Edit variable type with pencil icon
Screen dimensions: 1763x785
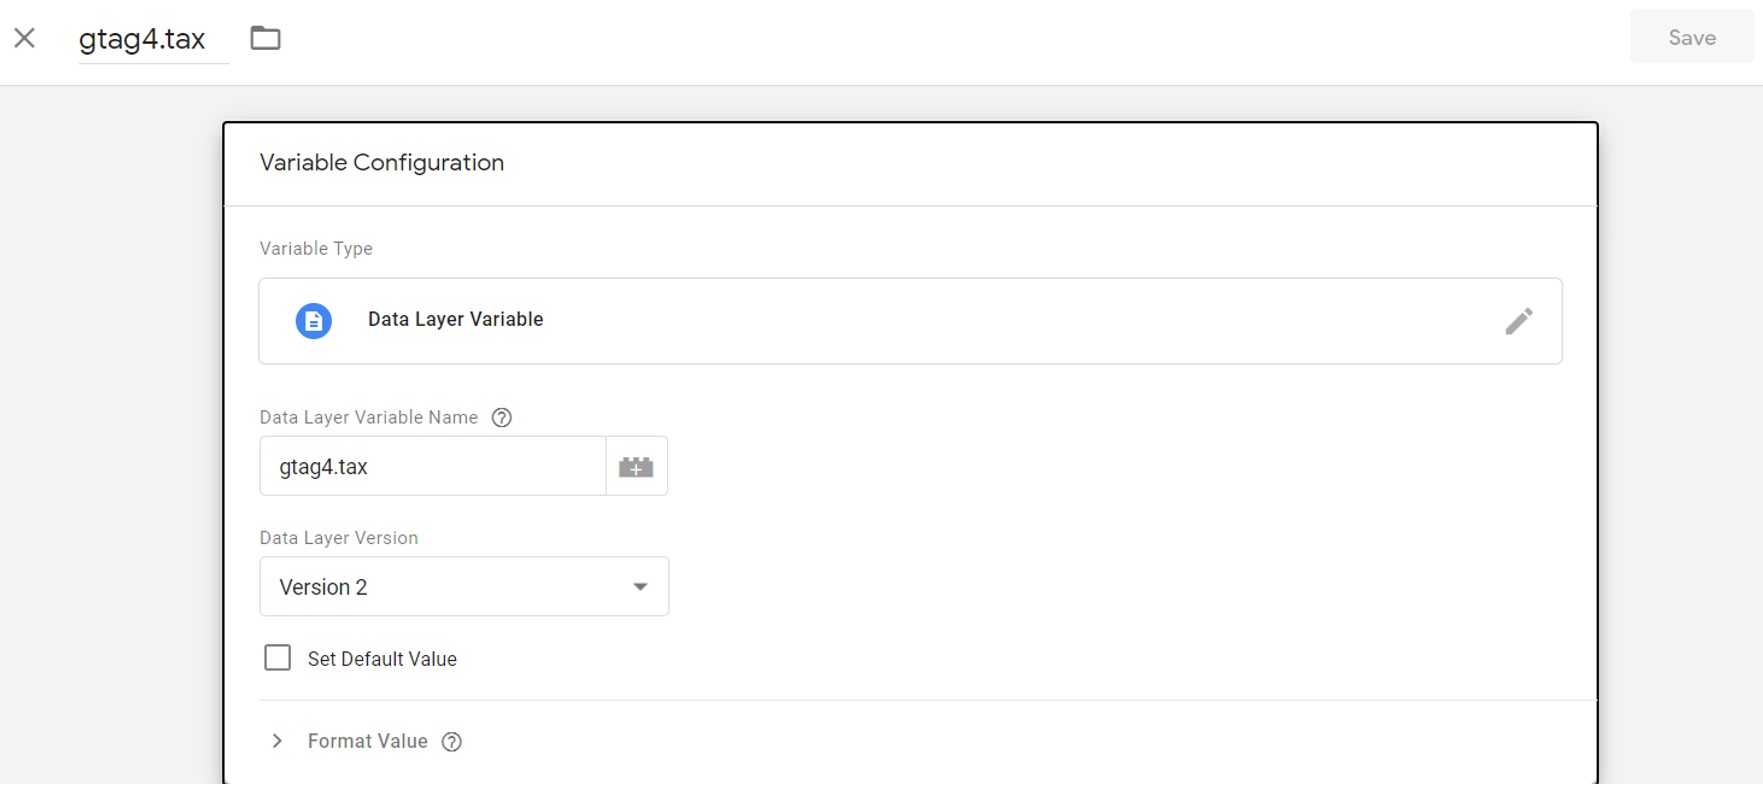(x=1519, y=321)
